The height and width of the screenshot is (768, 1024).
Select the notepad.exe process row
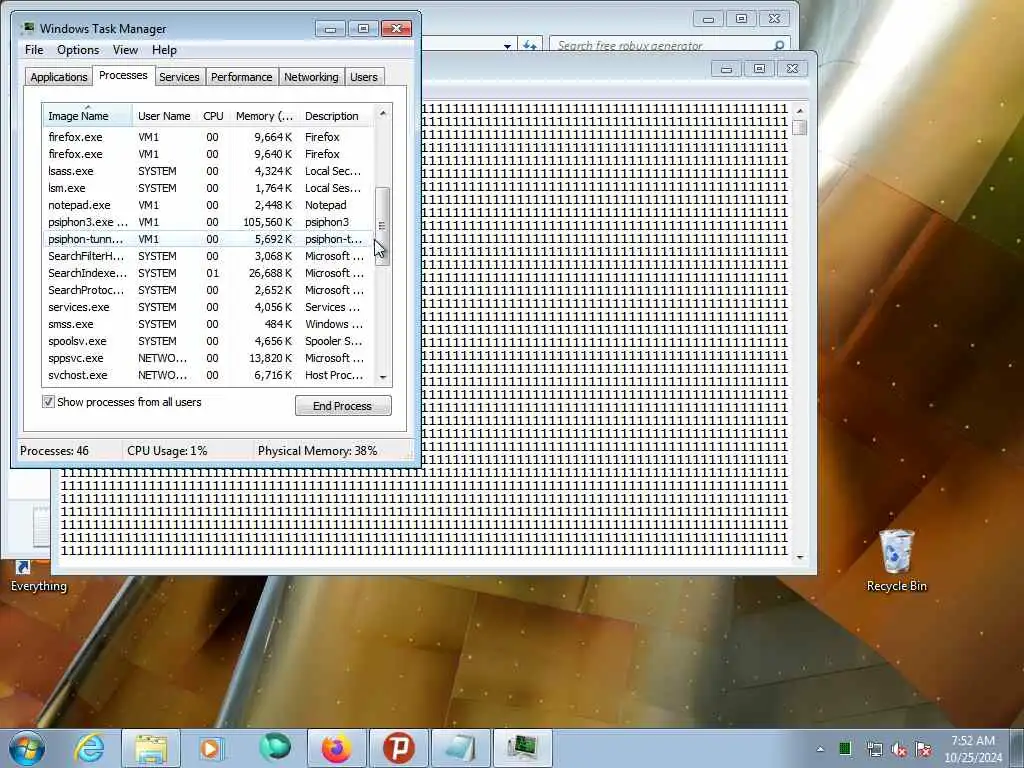coord(209,205)
